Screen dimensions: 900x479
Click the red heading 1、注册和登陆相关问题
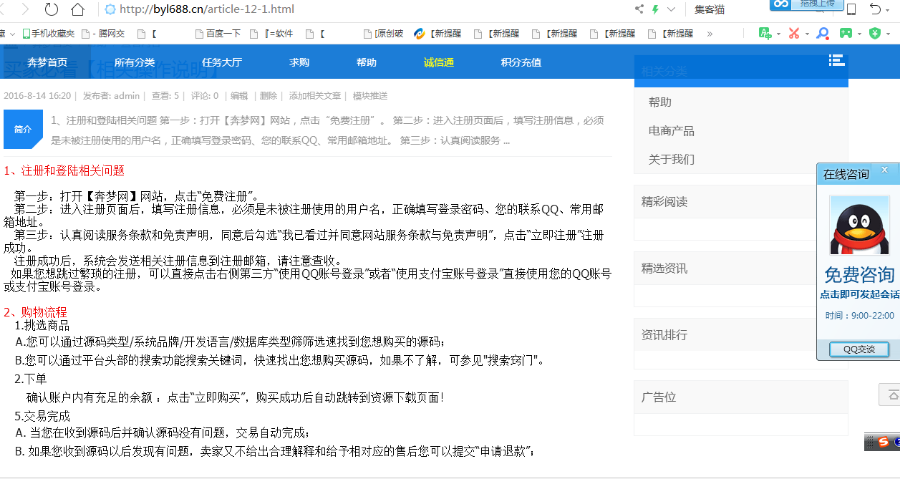click(64, 170)
